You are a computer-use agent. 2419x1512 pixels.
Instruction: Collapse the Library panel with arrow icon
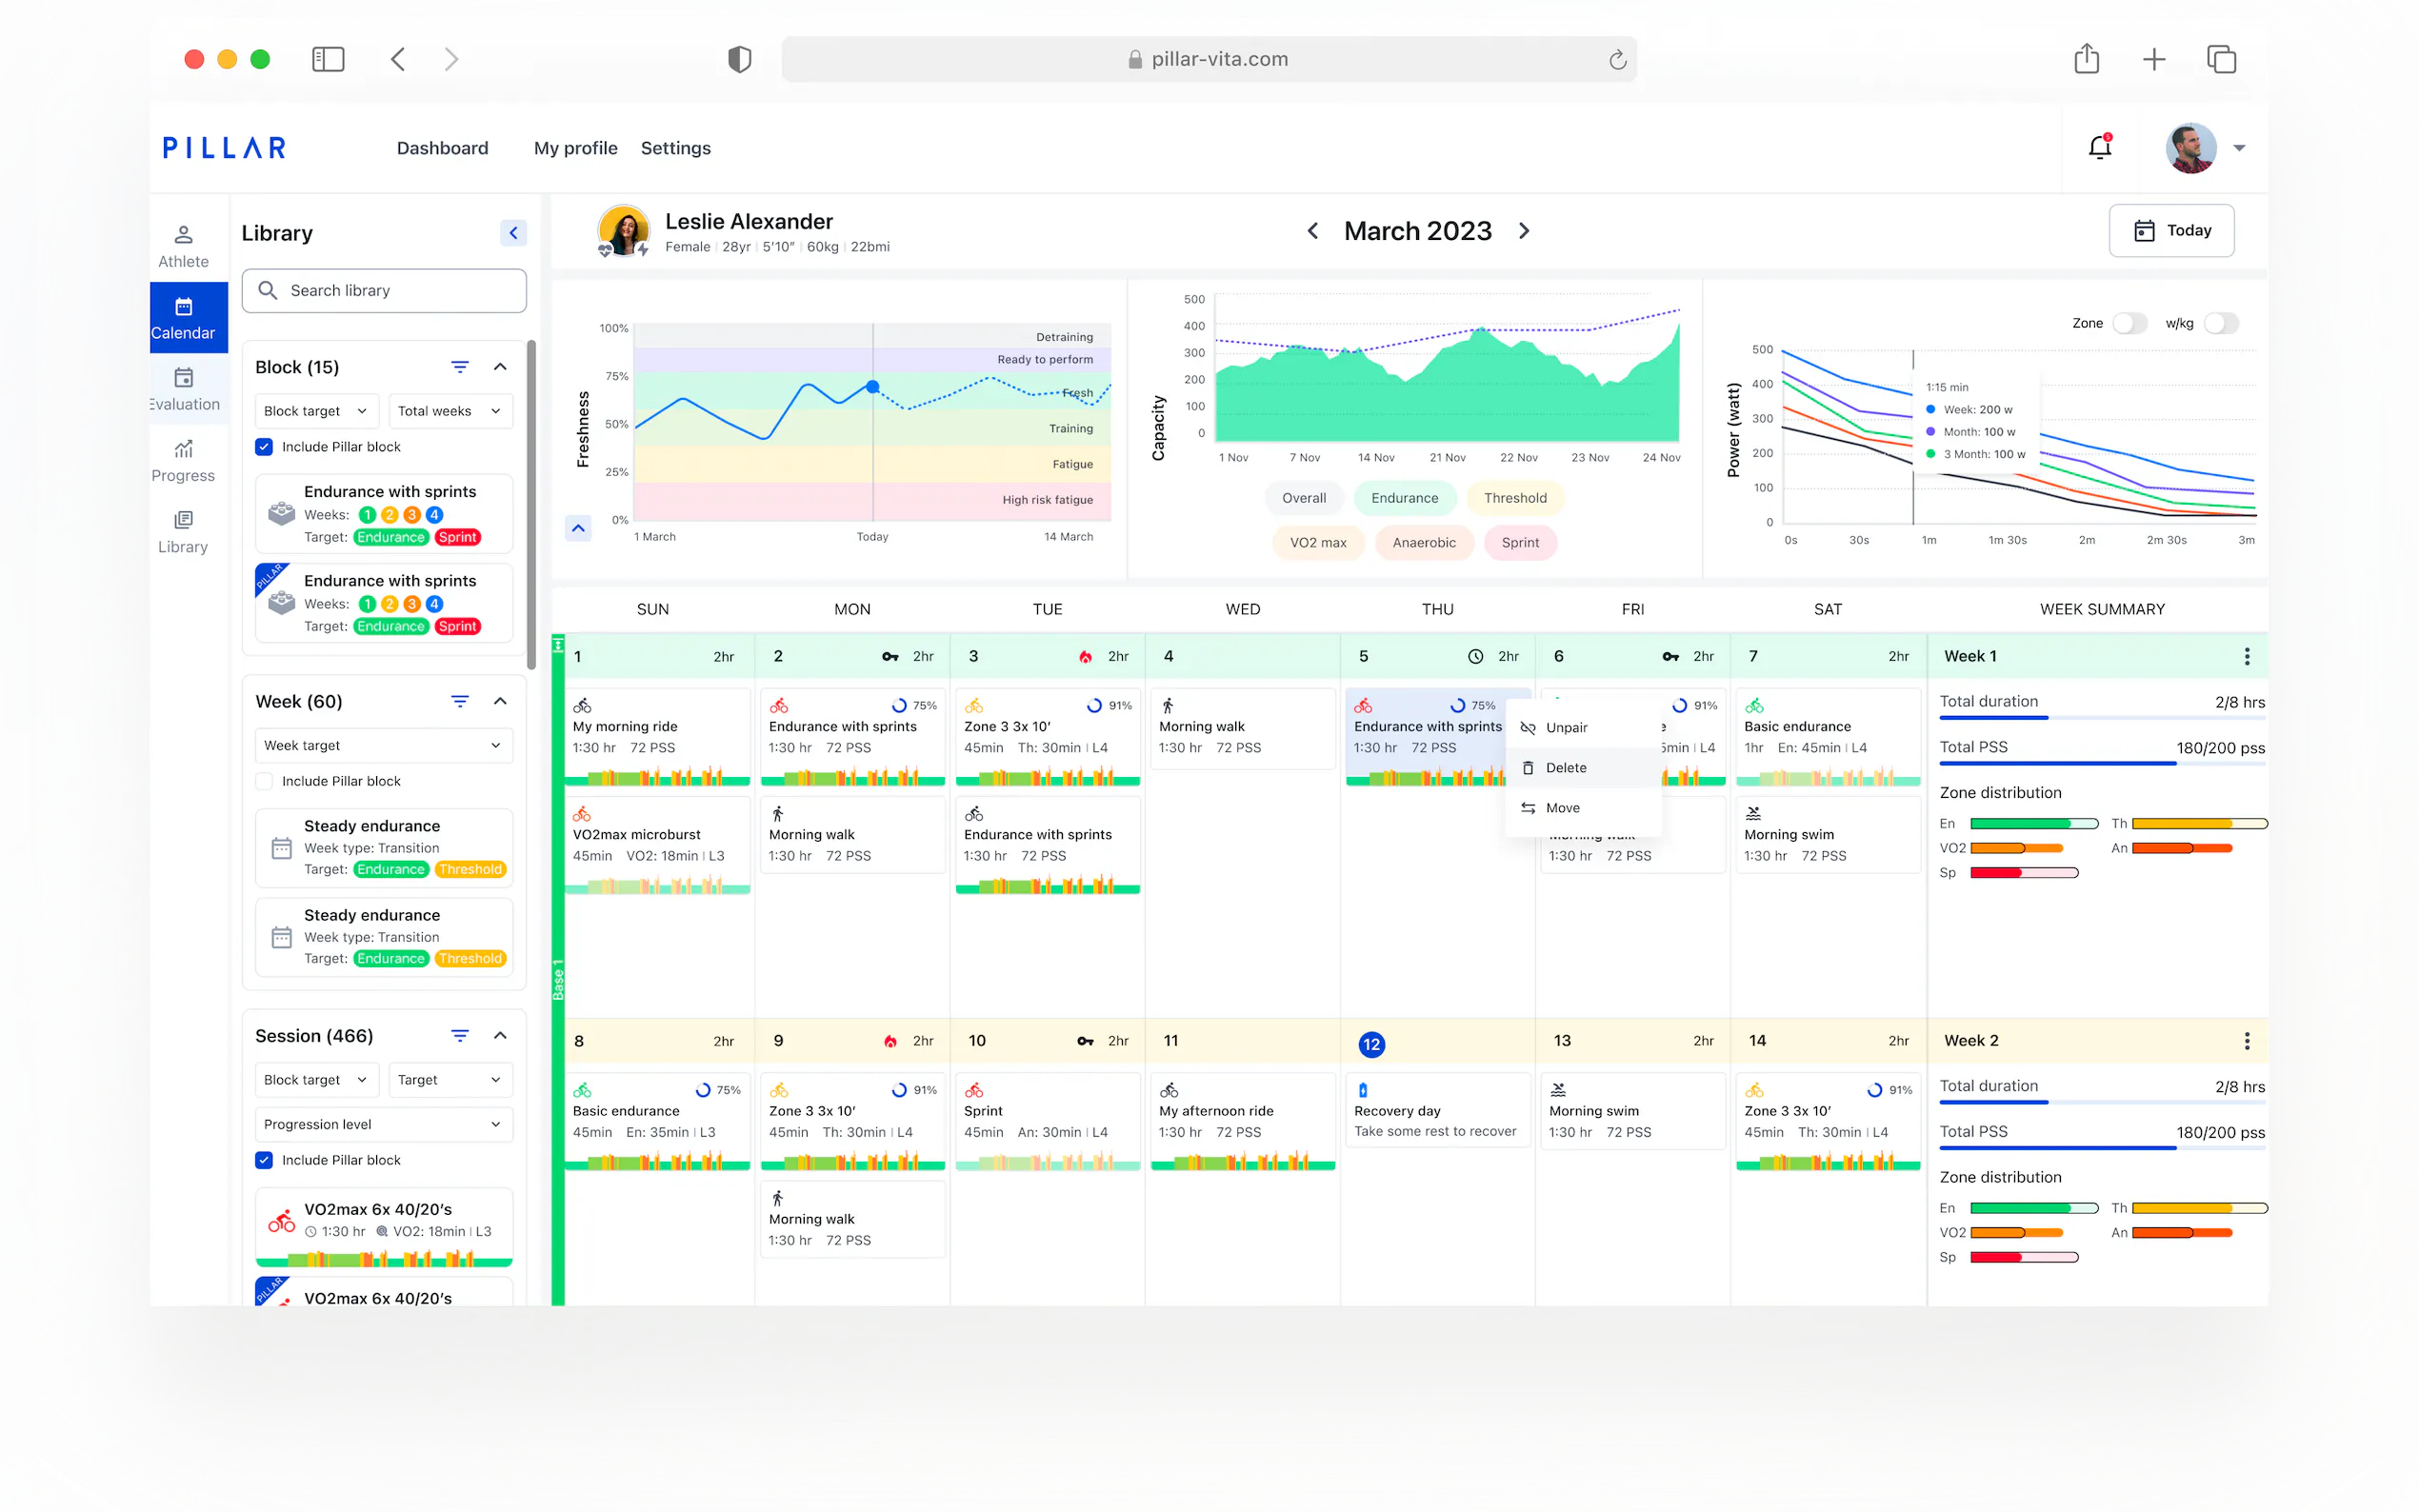pyautogui.click(x=513, y=233)
